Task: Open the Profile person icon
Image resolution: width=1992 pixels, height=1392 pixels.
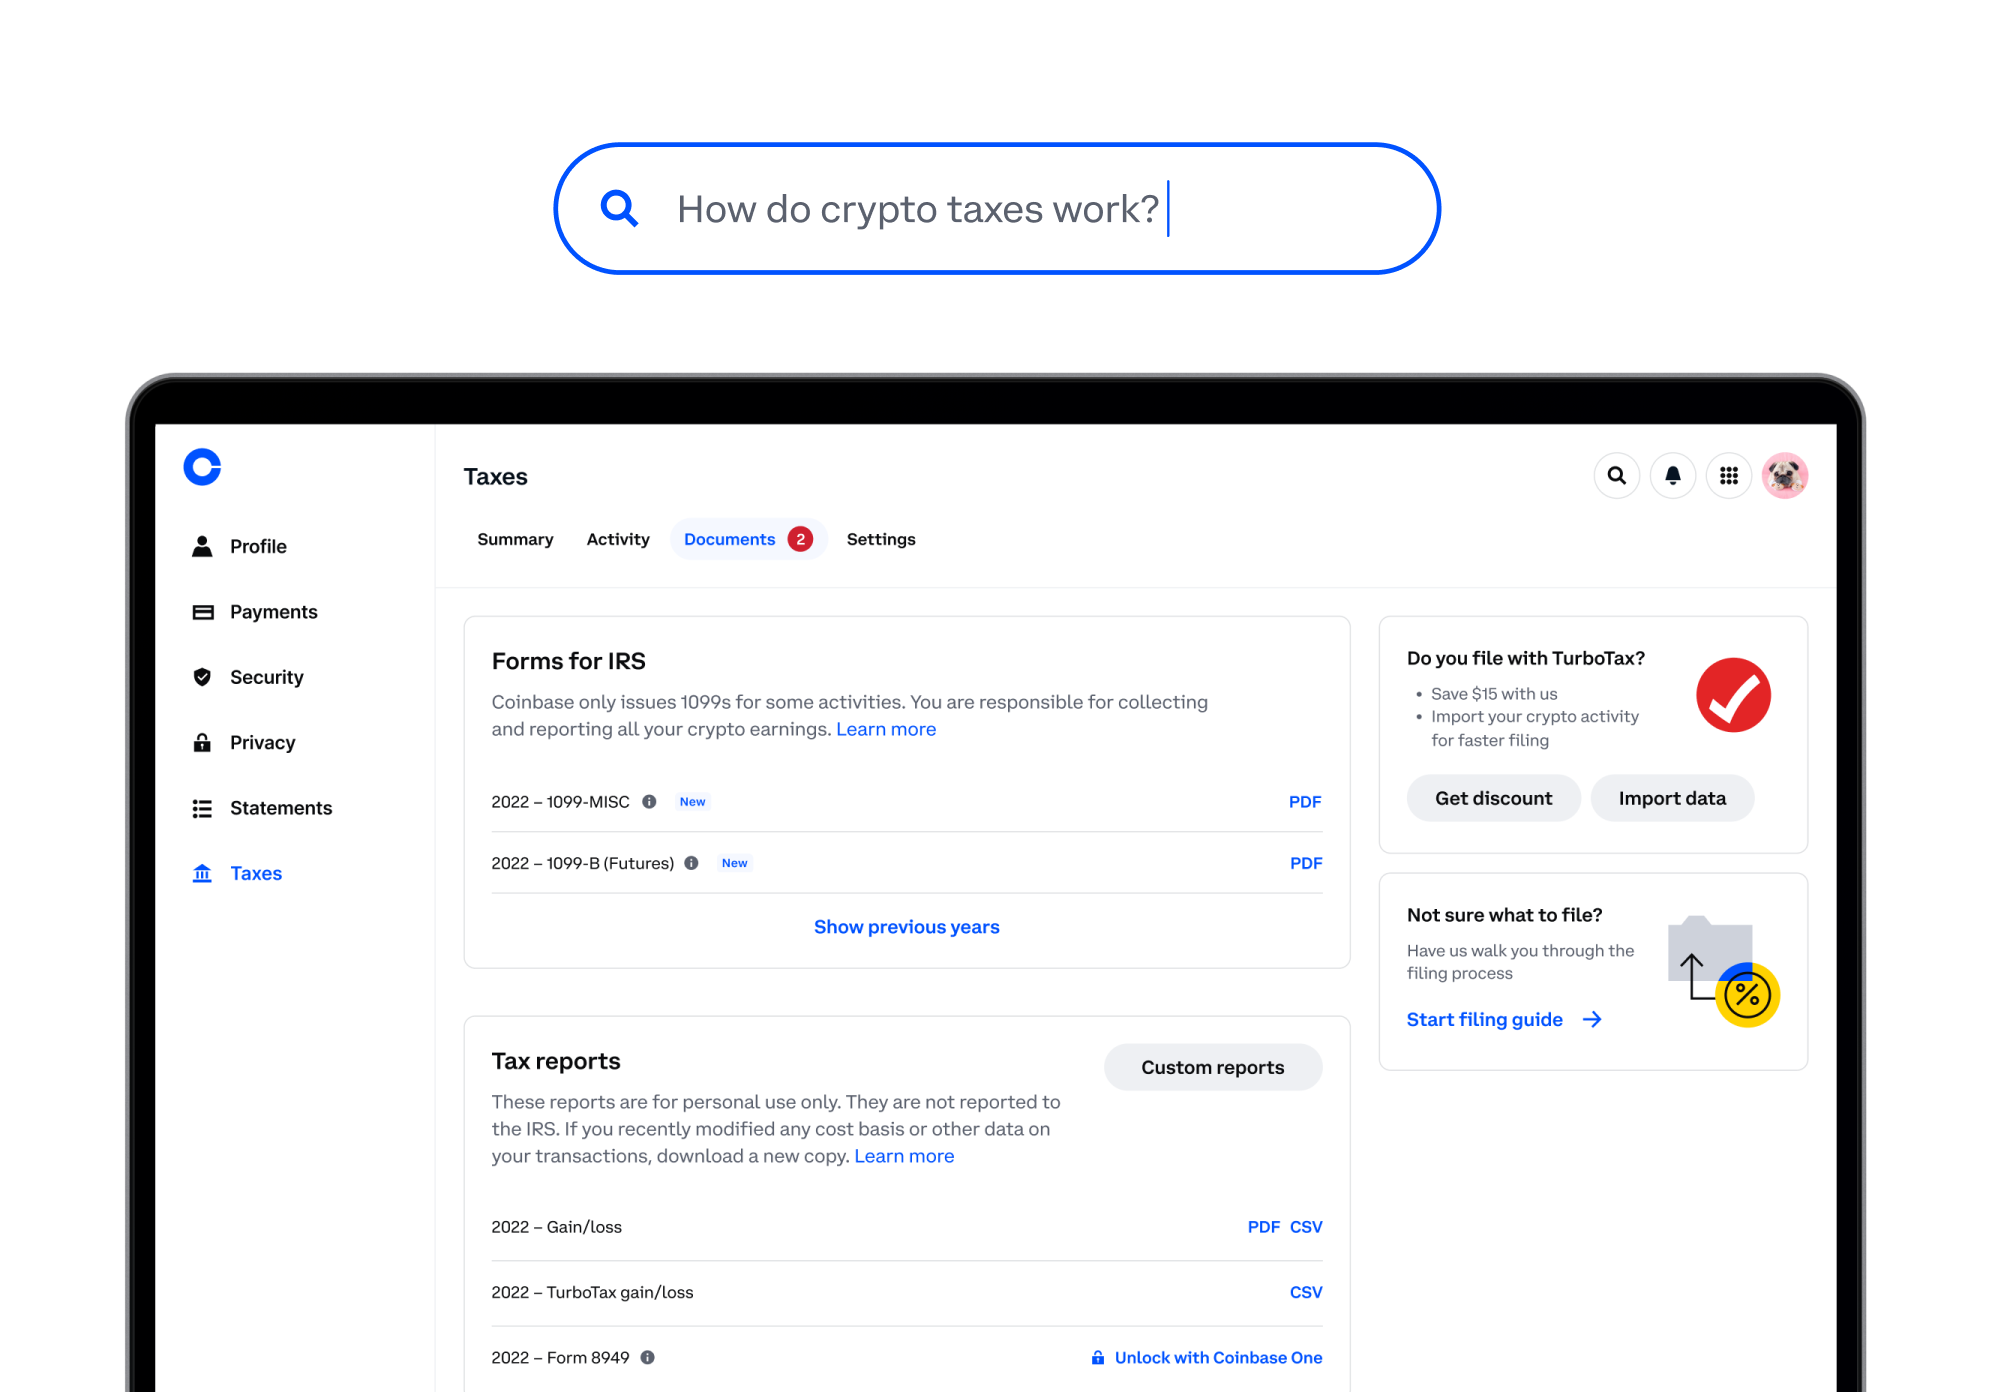Action: coord(202,546)
